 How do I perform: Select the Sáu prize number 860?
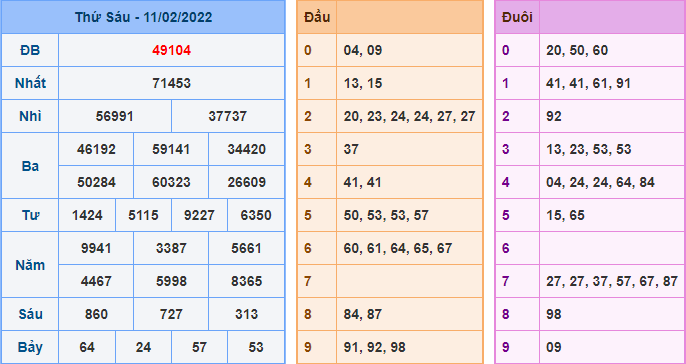pos(96,314)
